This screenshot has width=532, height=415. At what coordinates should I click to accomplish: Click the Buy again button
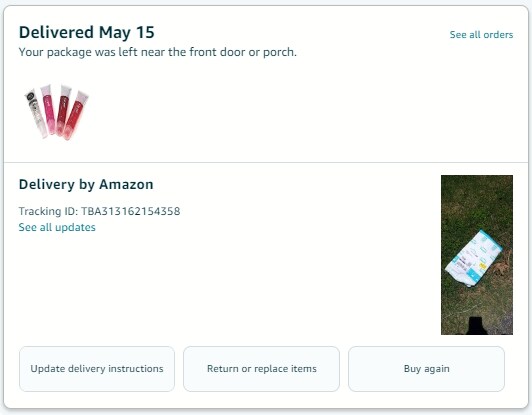point(426,369)
